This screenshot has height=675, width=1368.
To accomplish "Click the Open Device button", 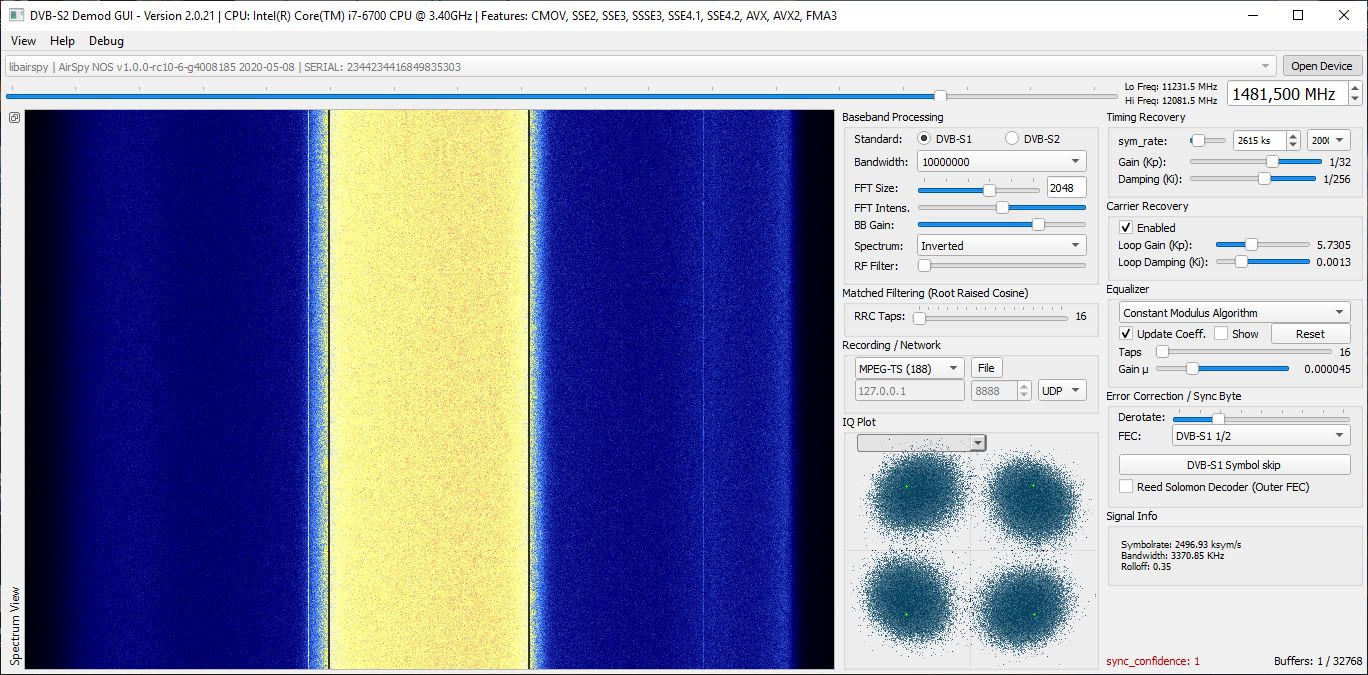I will [x=1321, y=66].
